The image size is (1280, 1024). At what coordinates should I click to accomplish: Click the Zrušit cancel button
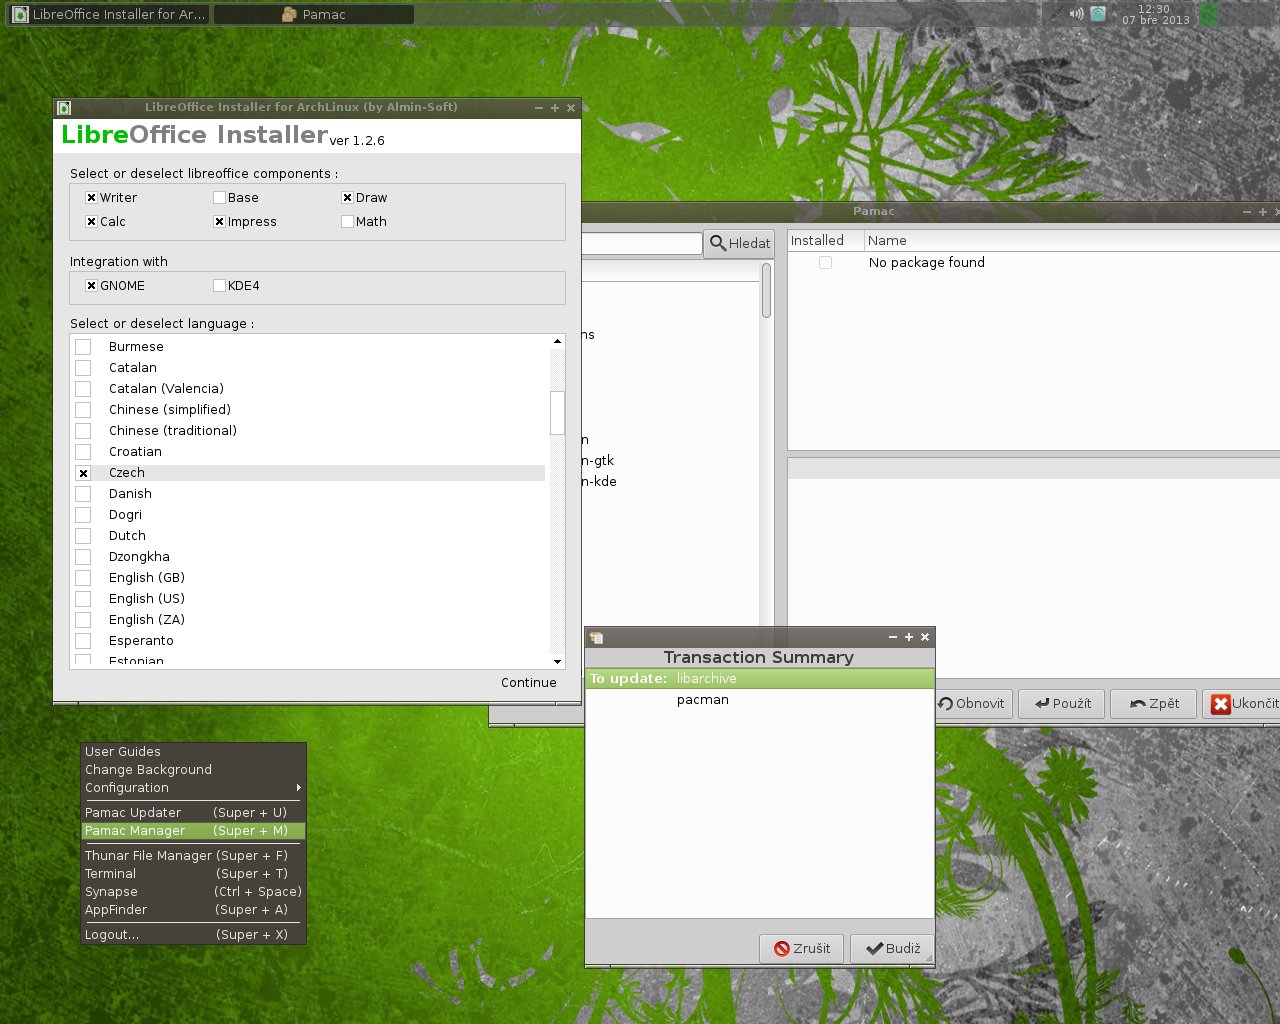coord(802,948)
